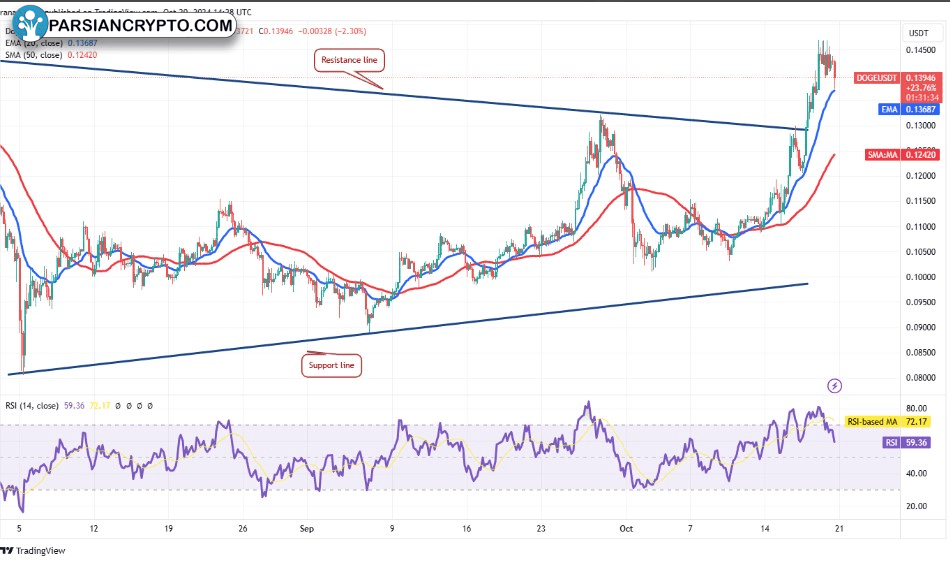Screen dimensions: 950x561
Task: Click date 23 on time axis
Action: click(540, 528)
